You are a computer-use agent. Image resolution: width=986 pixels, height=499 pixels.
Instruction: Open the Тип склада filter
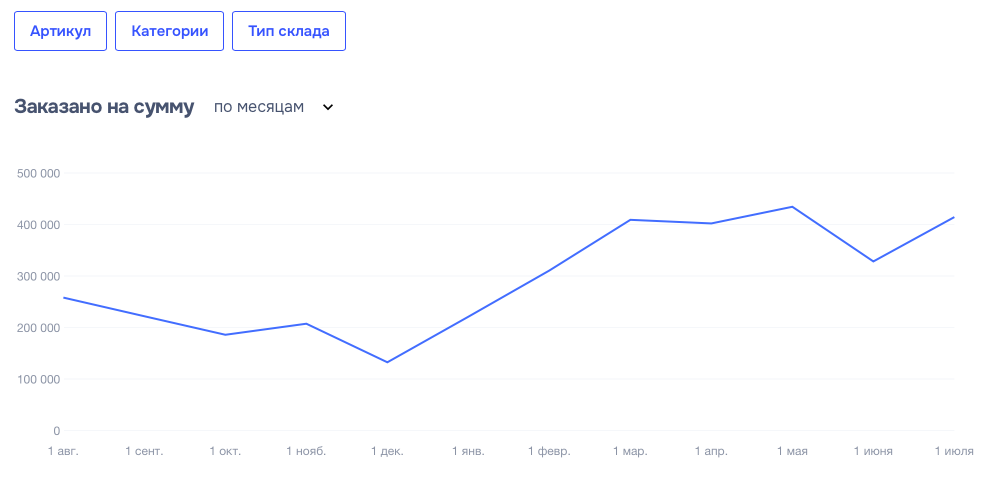point(289,31)
